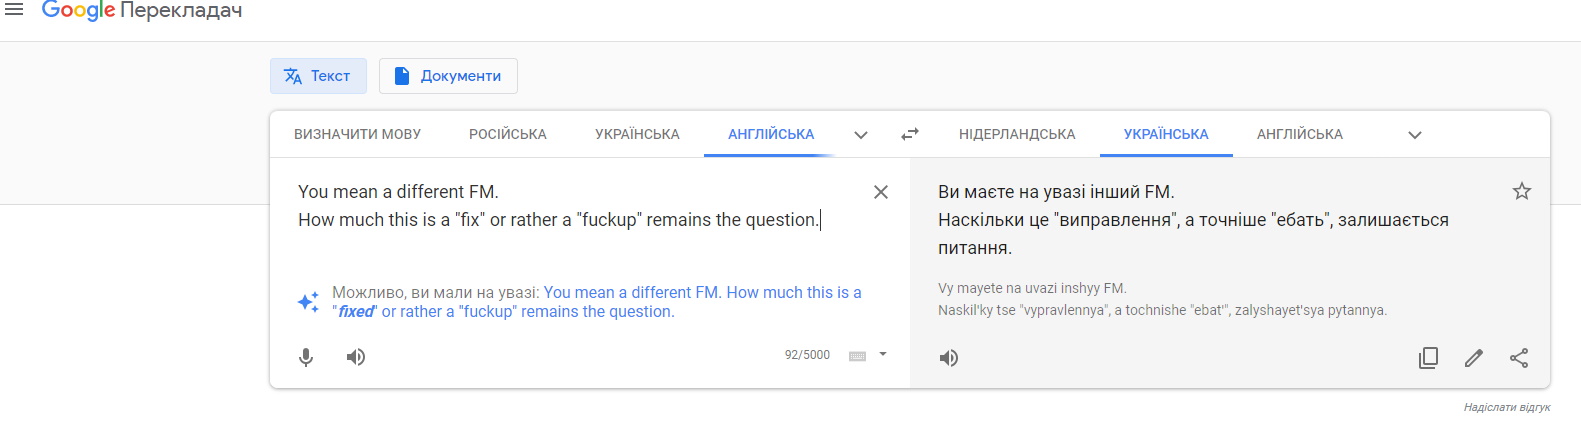The height and width of the screenshot is (422, 1581).
Task: Expand target language list chevron
Action: click(x=1415, y=135)
